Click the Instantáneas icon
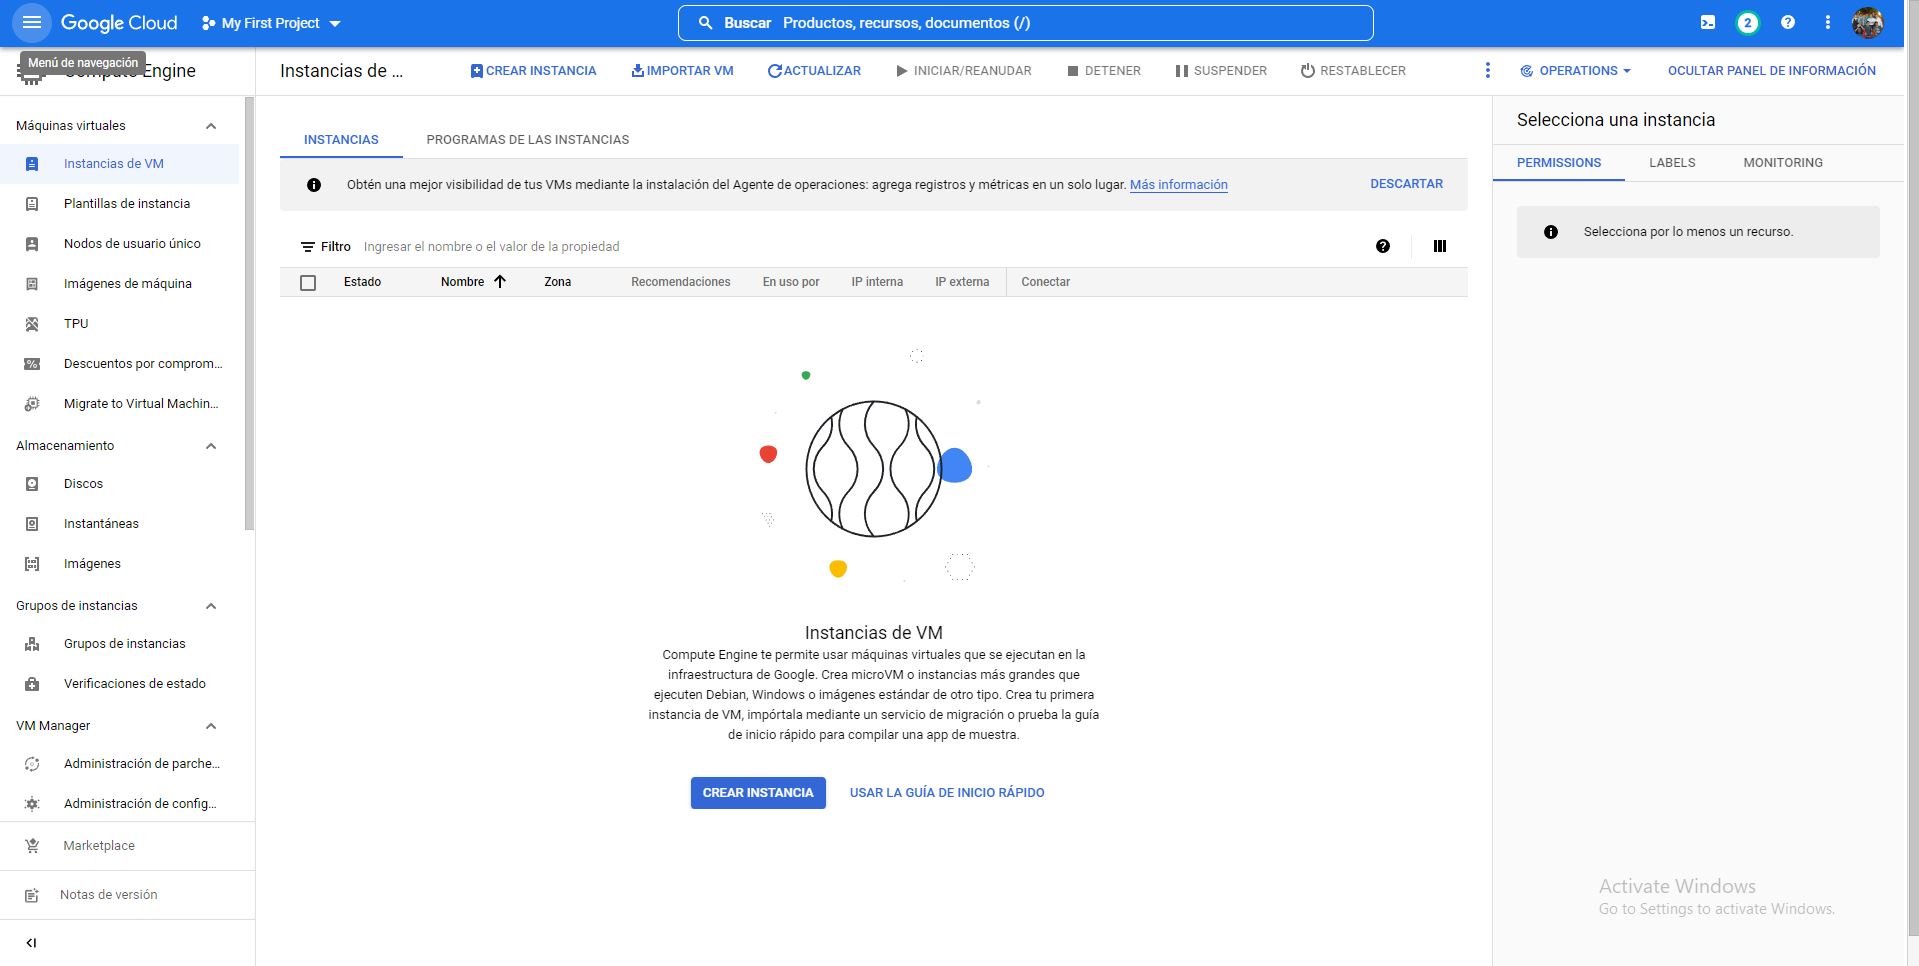This screenshot has height=966, width=1919. pyautogui.click(x=32, y=524)
